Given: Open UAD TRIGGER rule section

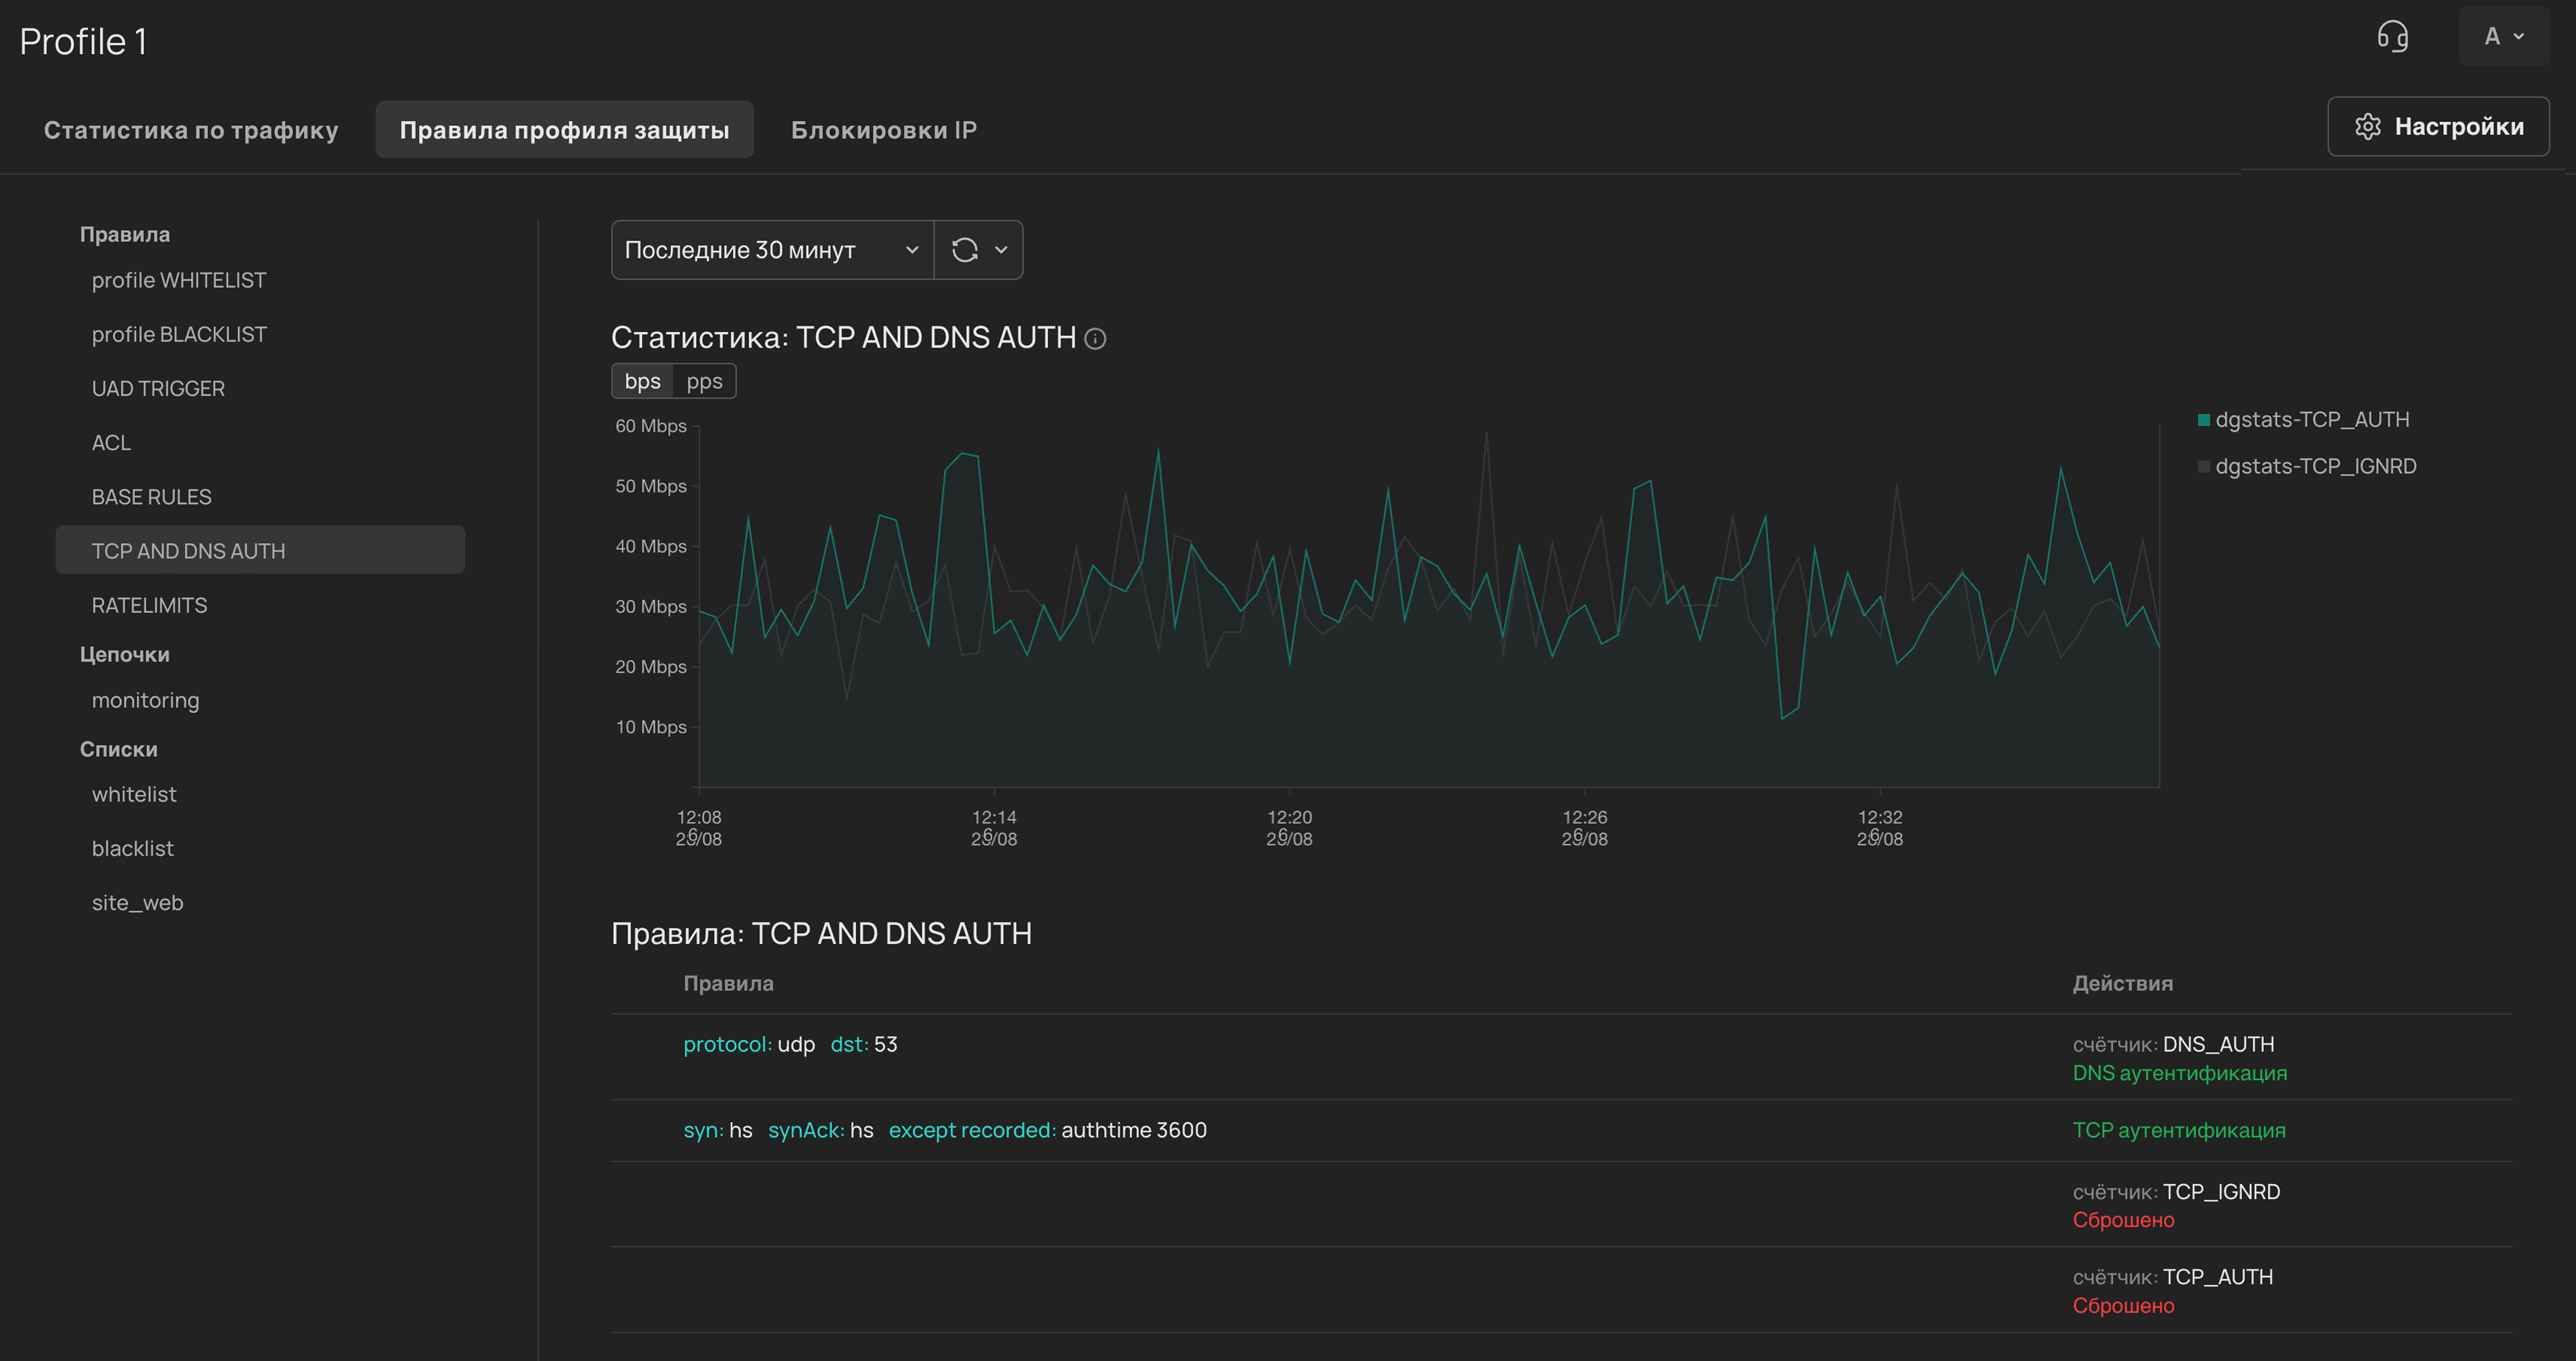Looking at the screenshot, I should (x=158, y=389).
